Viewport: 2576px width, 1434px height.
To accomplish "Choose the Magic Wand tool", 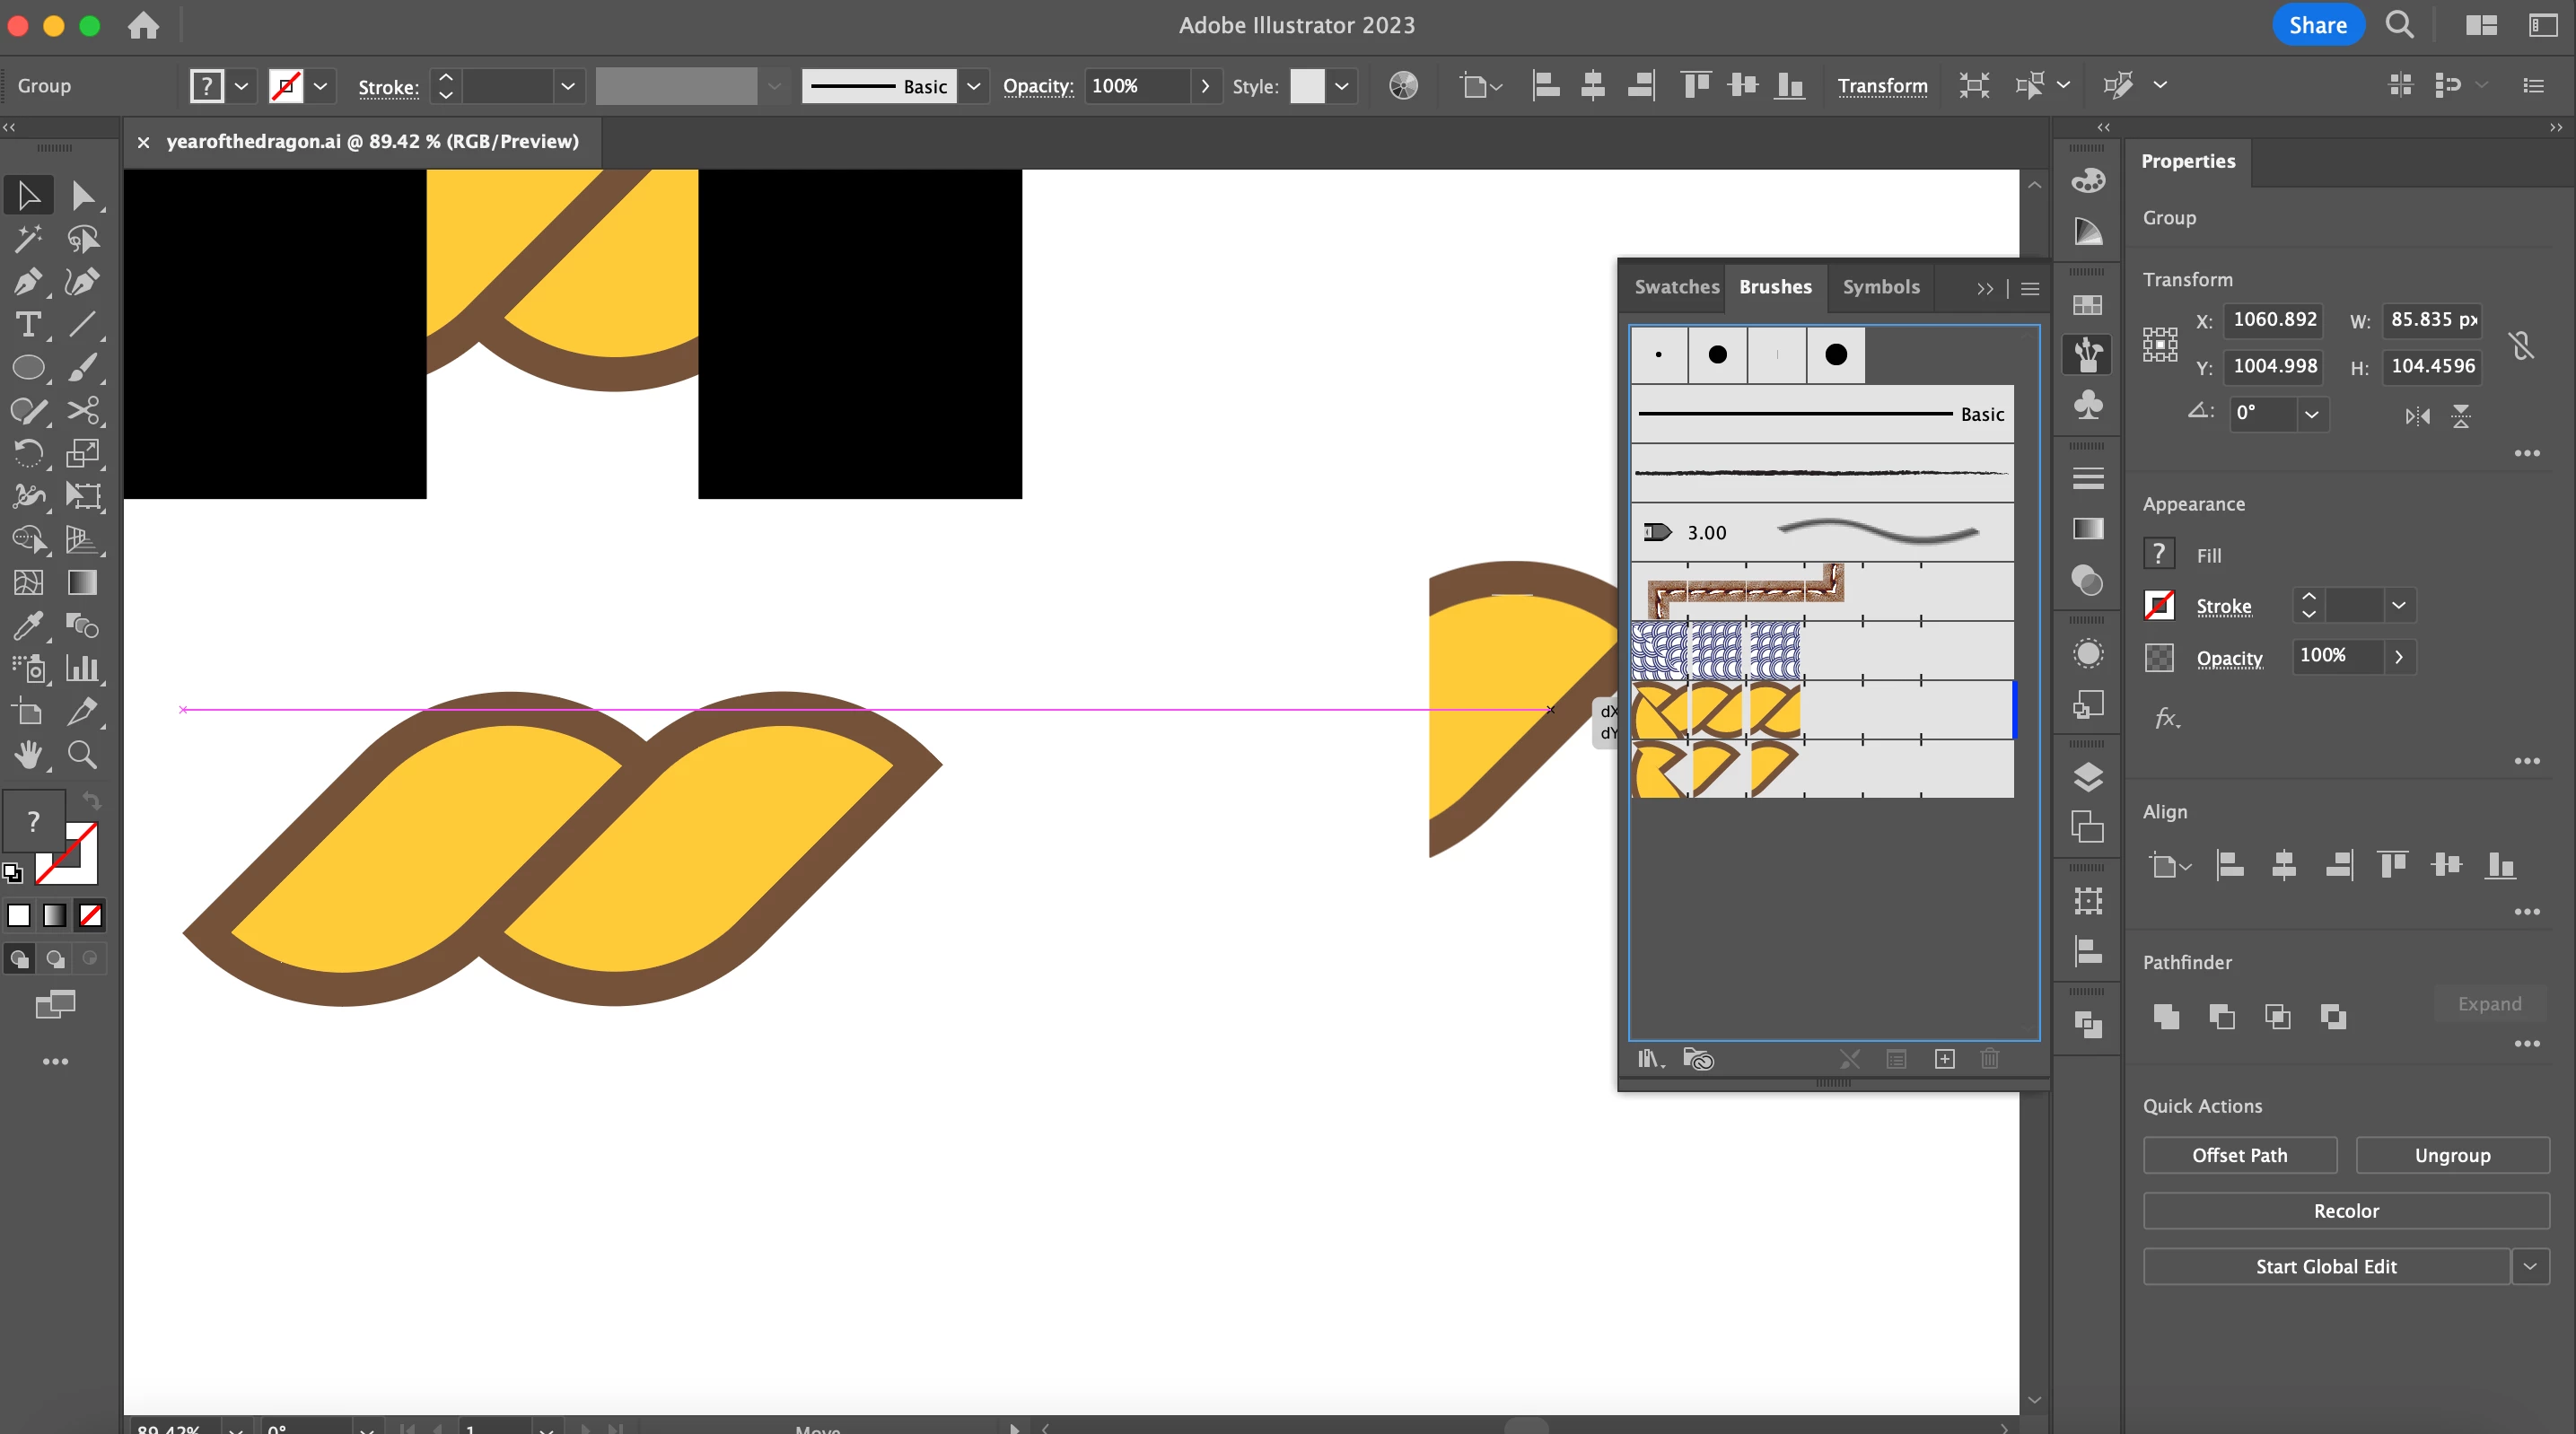I will coord(27,239).
